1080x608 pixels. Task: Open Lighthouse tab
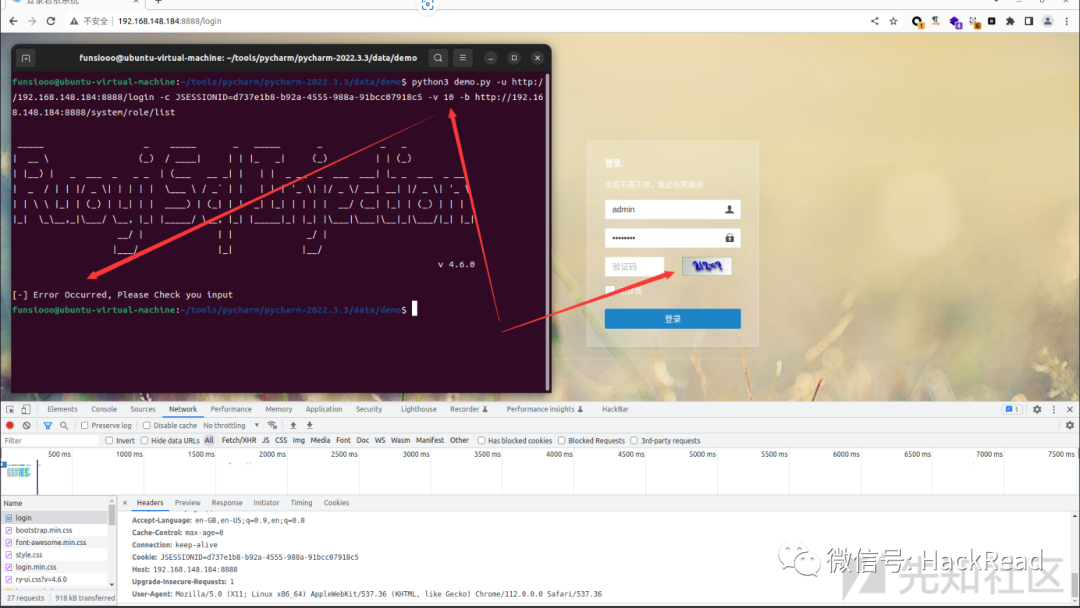[x=419, y=409]
